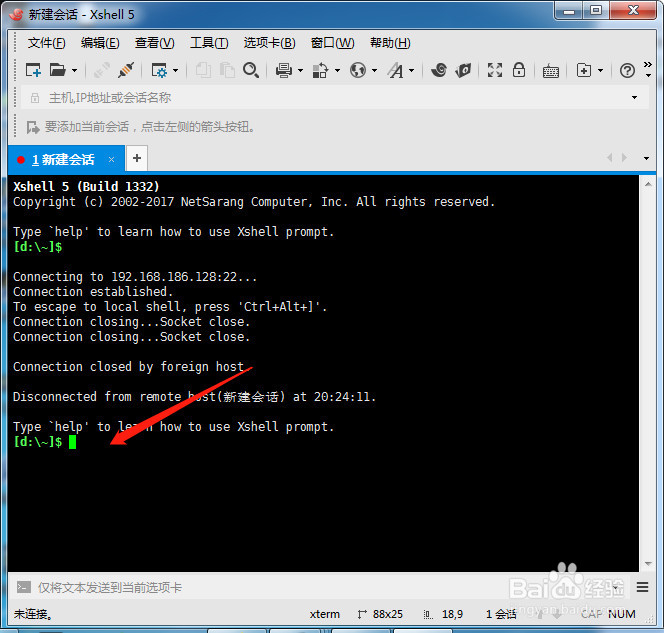The image size is (664, 633).
Task: Click the Xshell title bar app icon
Action: (17, 14)
